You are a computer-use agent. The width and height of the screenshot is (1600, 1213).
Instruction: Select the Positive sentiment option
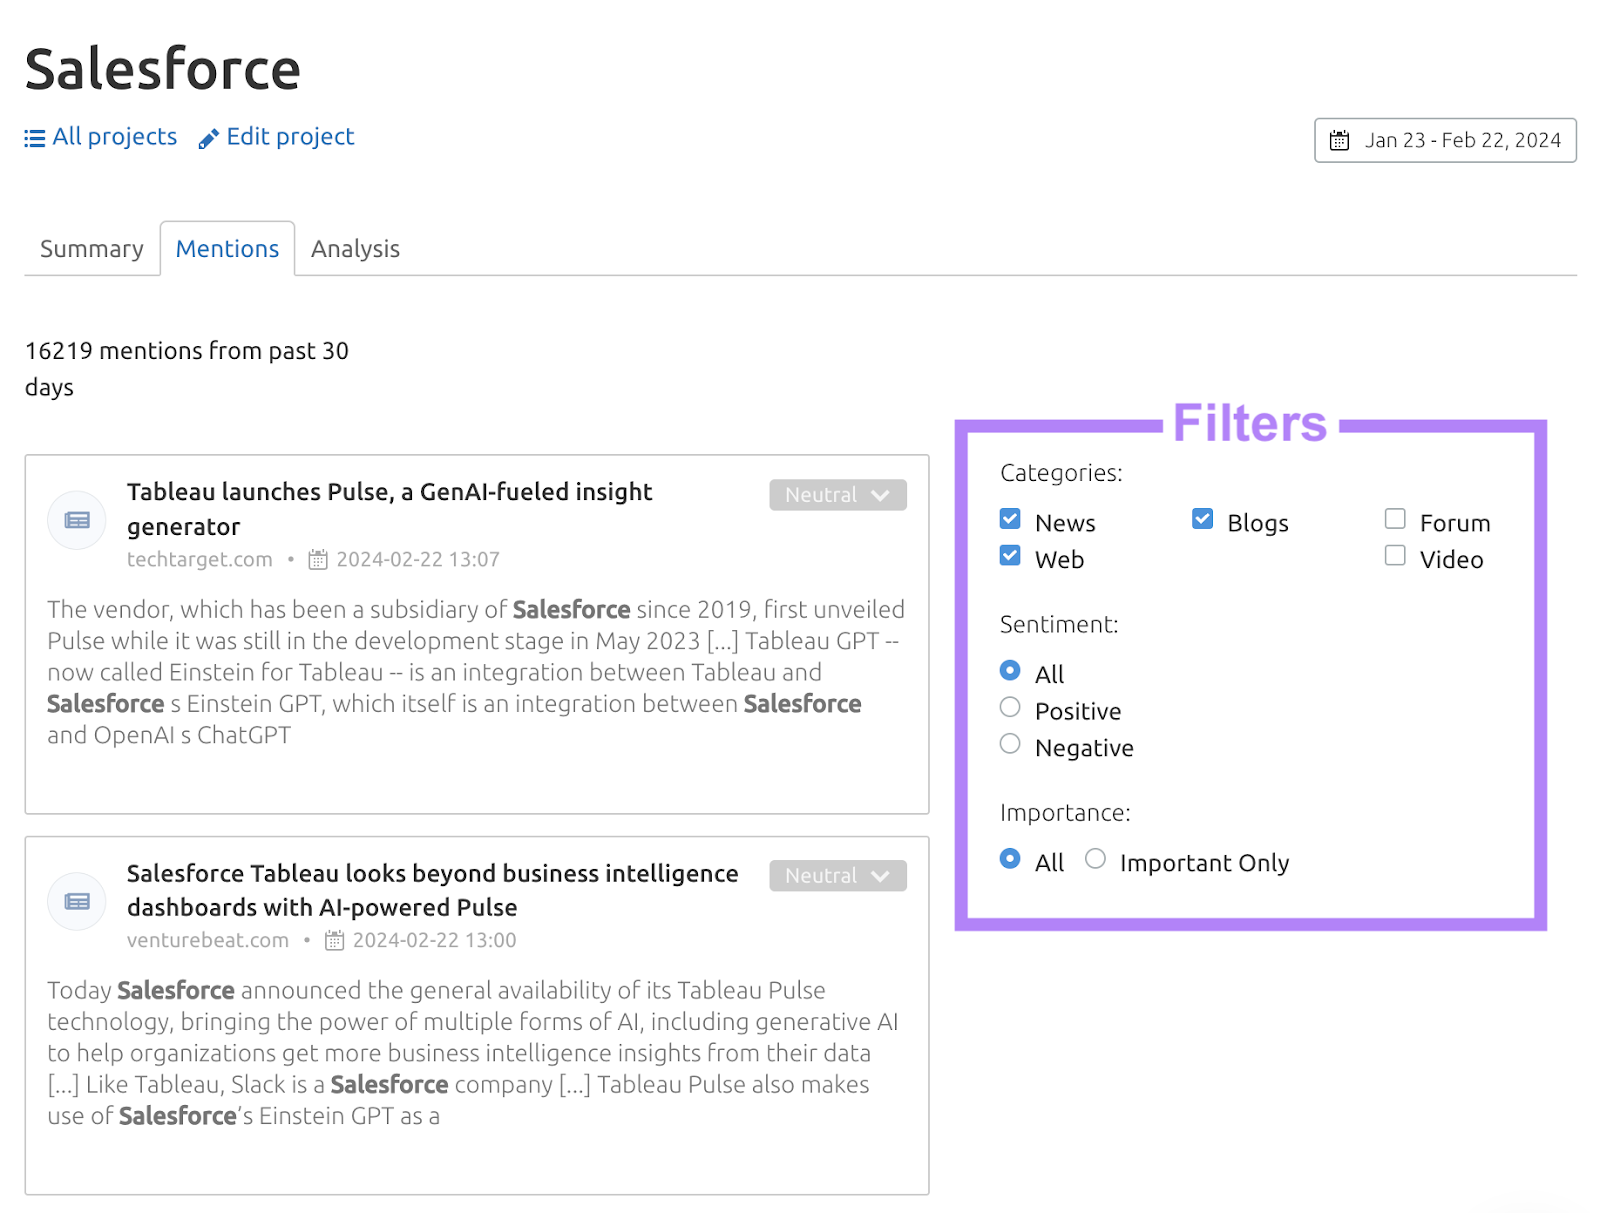tap(1010, 707)
